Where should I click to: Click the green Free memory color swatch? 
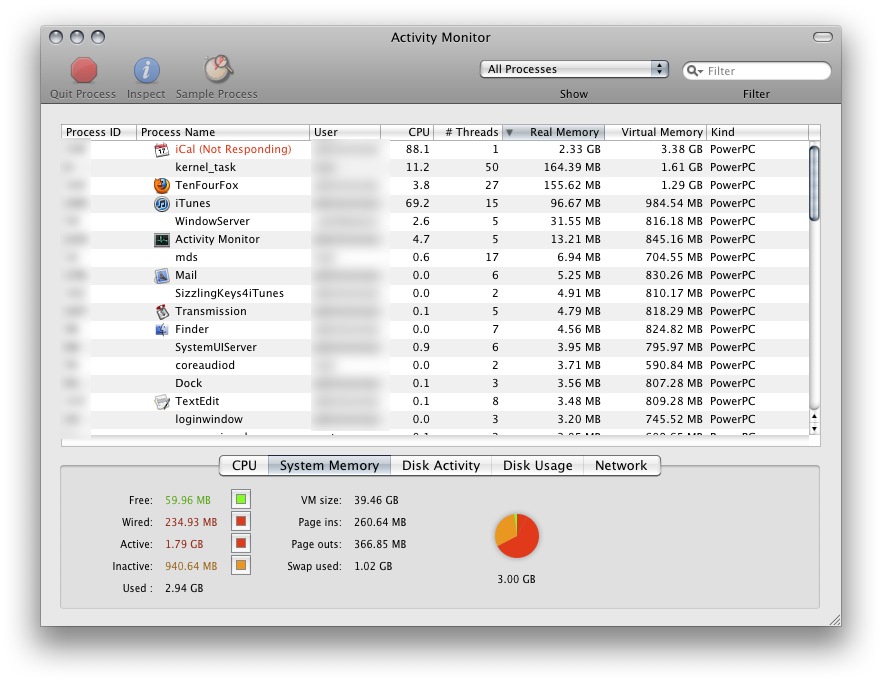[x=241, y=499]
